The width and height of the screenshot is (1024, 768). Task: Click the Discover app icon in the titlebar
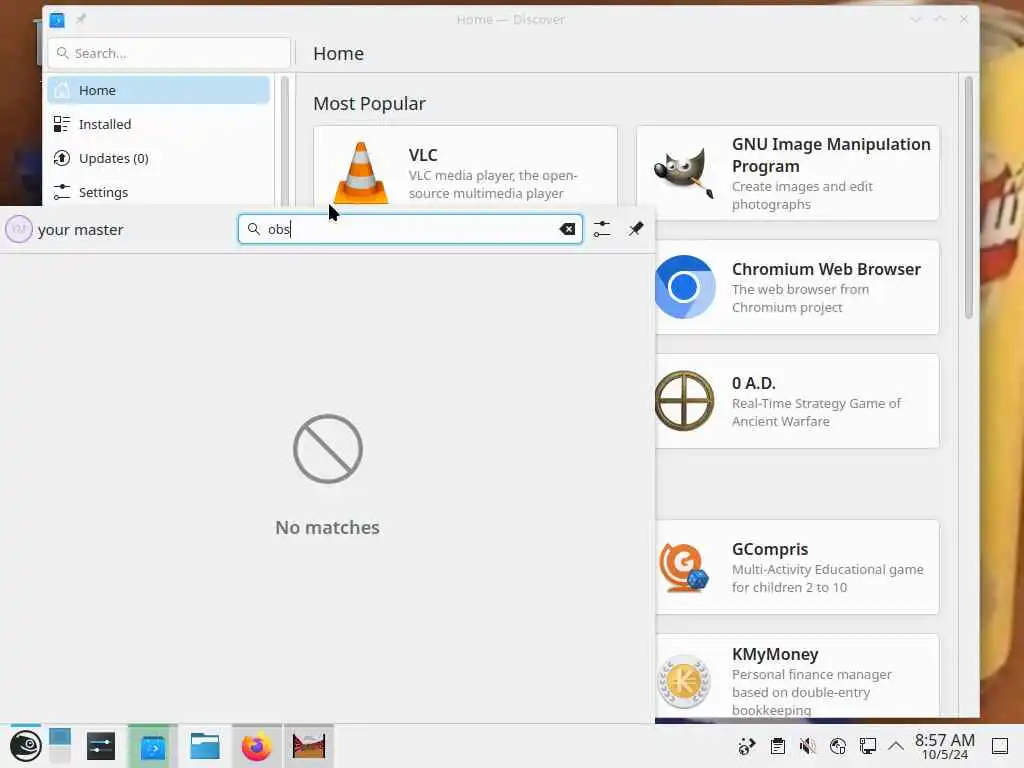coord(57,20)
